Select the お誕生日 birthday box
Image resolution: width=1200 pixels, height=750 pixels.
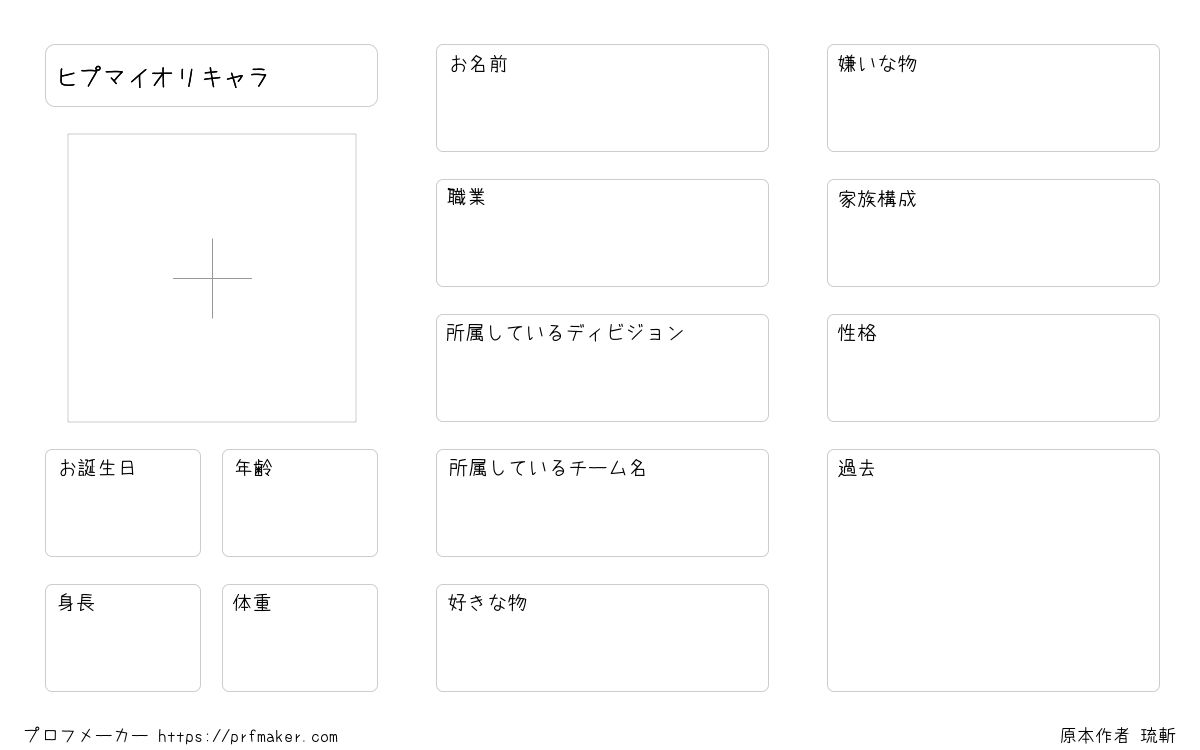tap(123, 503)
